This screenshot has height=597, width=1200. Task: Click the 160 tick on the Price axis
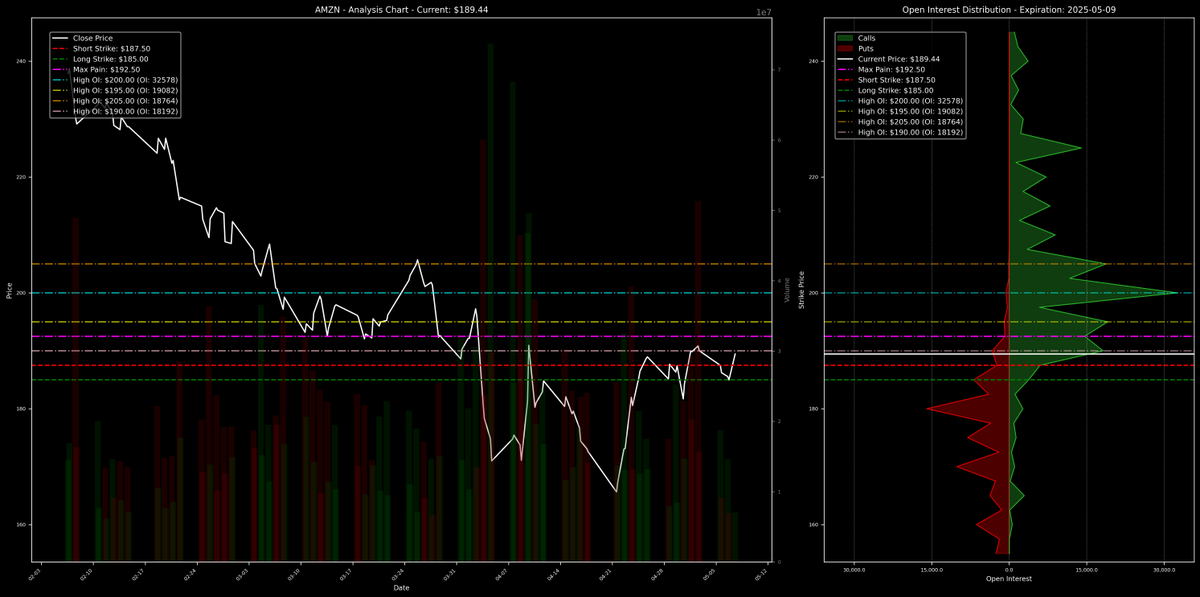21,525
